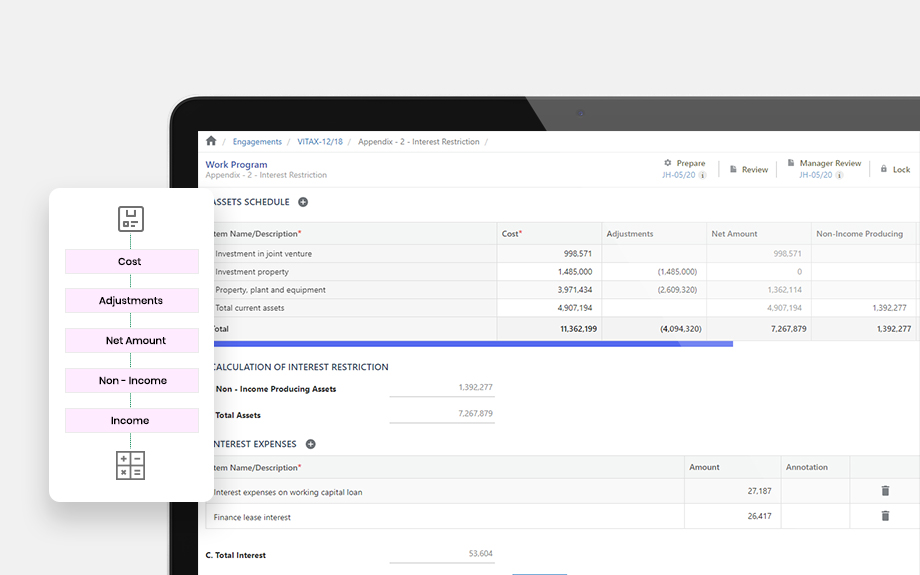Delete the working capital loan interest row
This screenshot has height=575, width=920.
click(x=885, y=491)
